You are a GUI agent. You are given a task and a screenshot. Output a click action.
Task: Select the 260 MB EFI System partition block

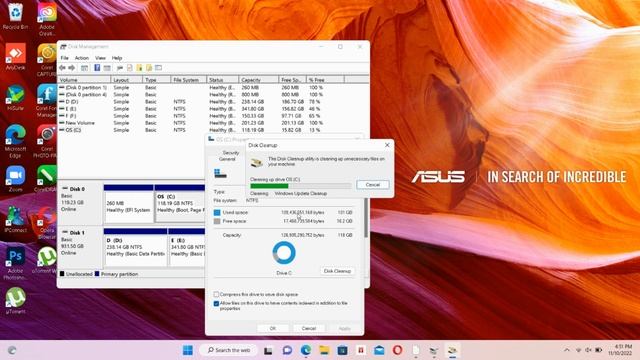129,203
